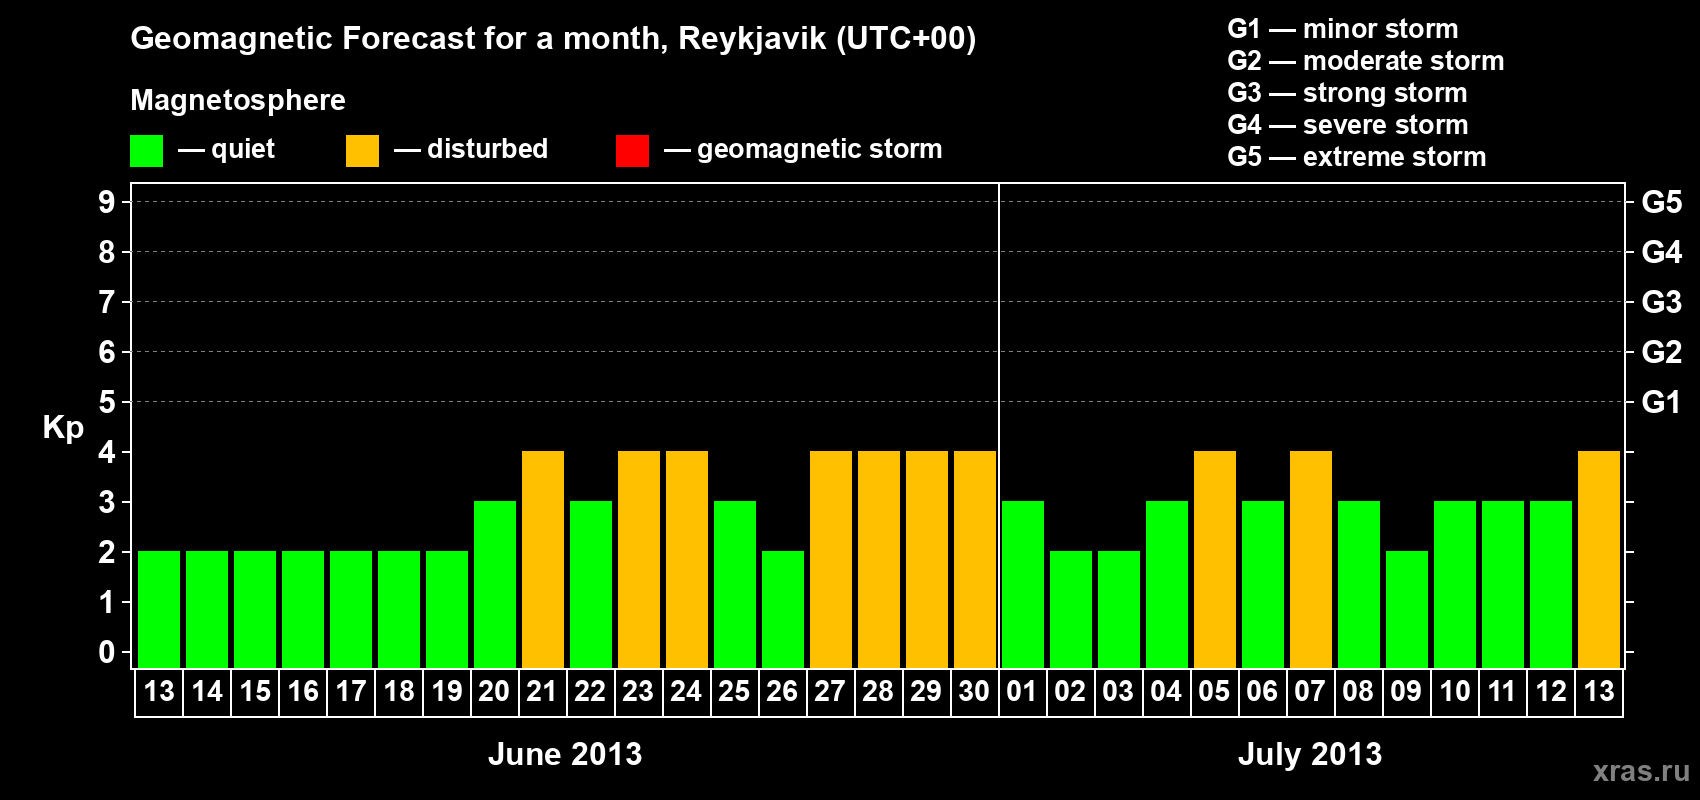Click the 'G3 — strong storm' legend line

point(1348,93)
